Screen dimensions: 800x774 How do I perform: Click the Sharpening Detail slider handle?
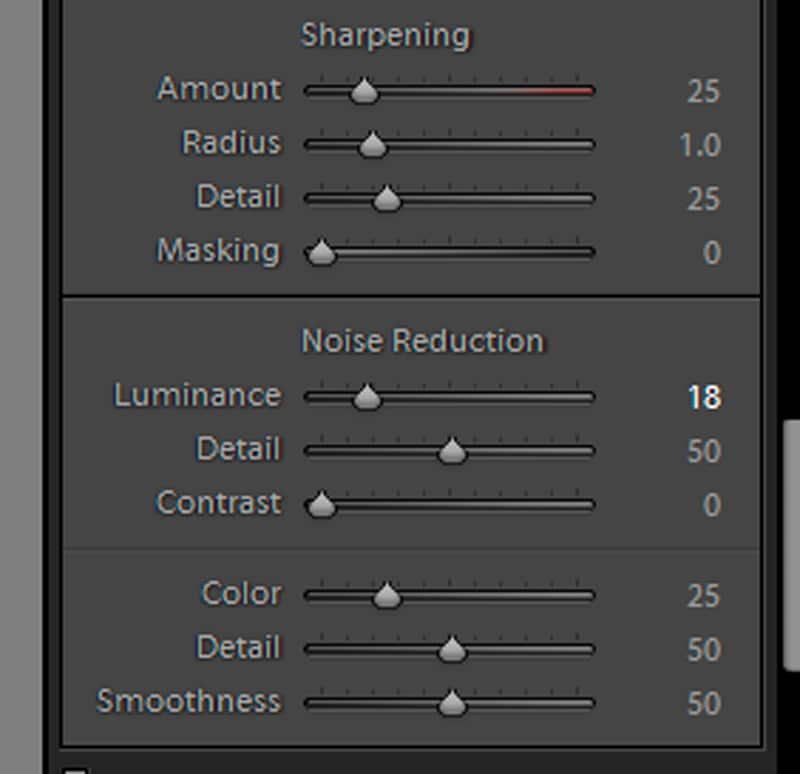click(386, 200)
